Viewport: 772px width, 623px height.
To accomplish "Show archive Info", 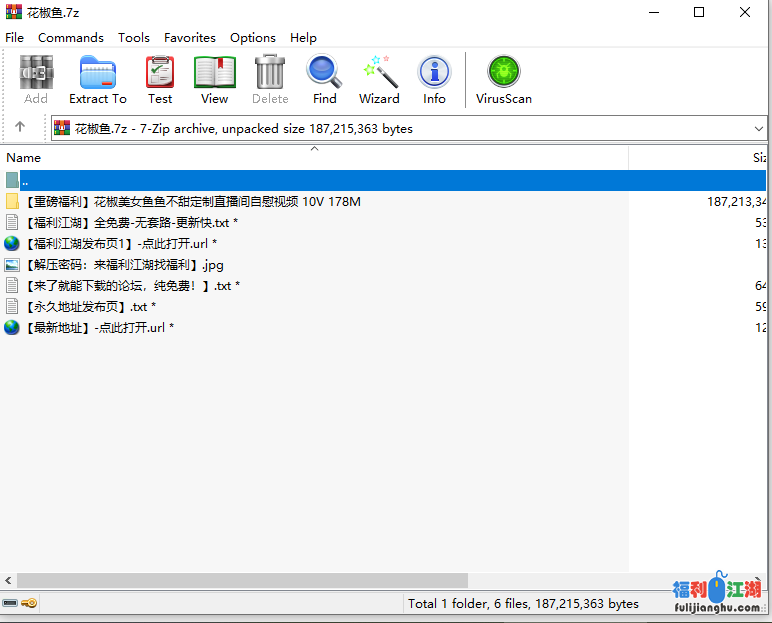I will pos(434,79).
